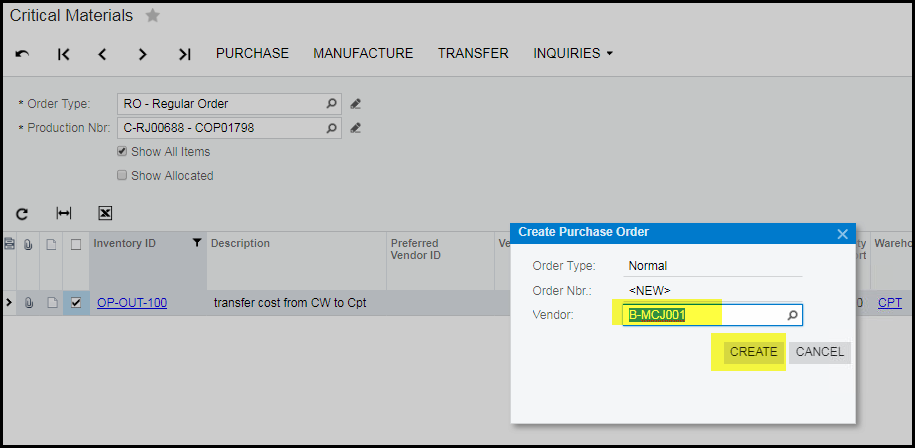Open the Order Type lookup selector

(x=331, y=104)
